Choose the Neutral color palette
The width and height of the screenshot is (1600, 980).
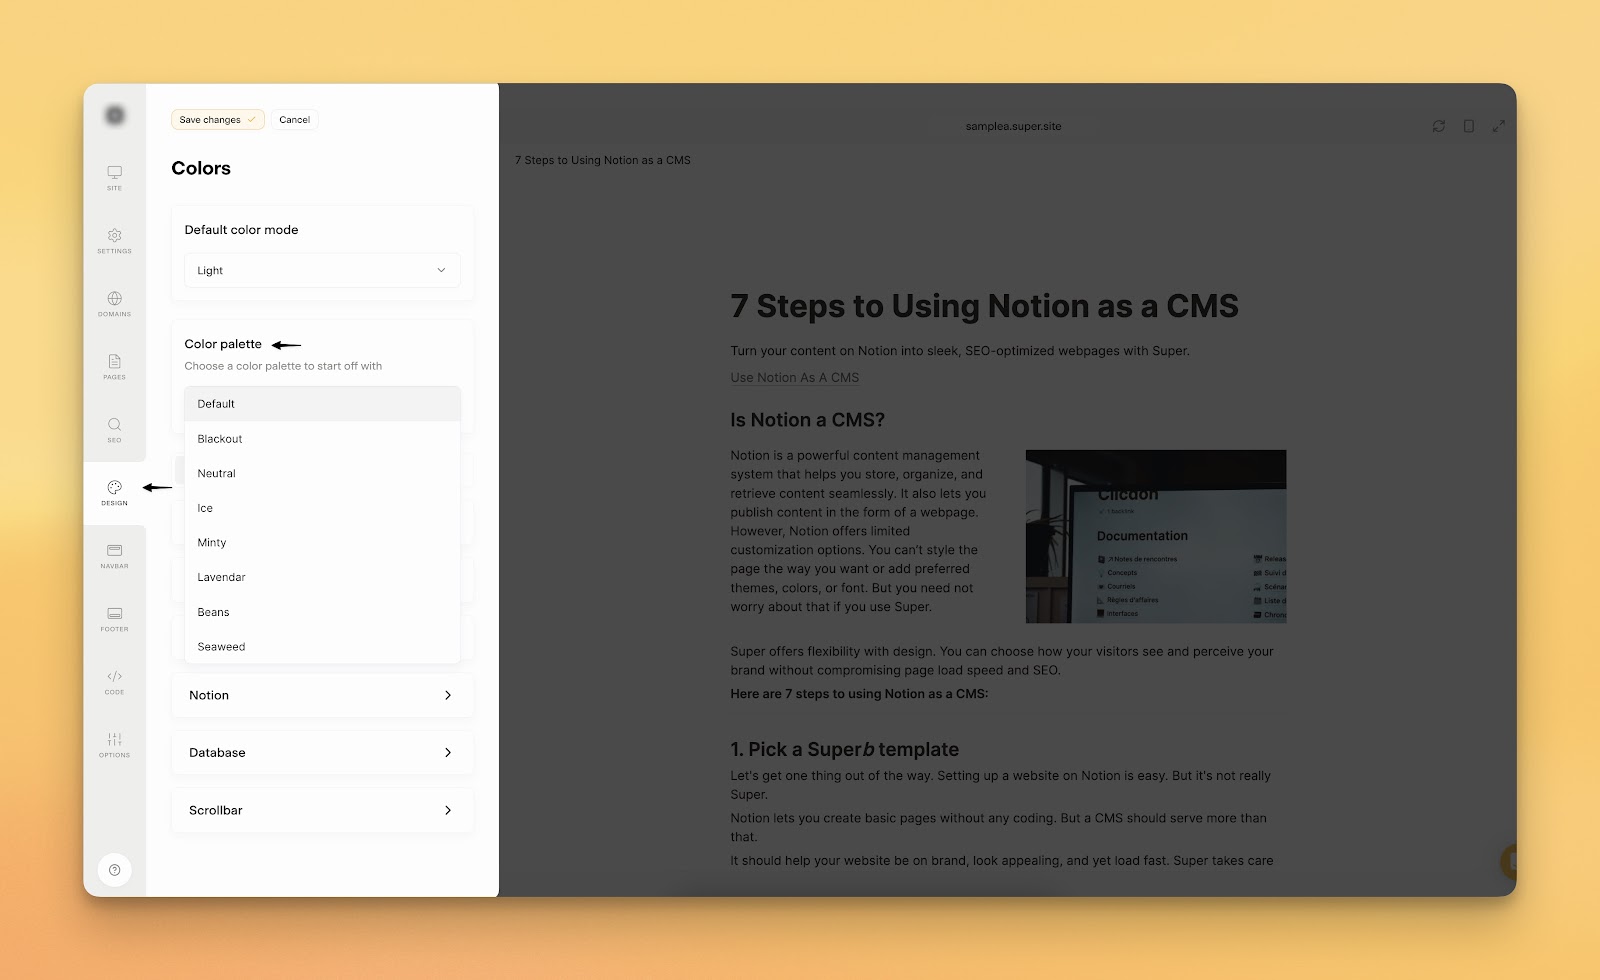(322, 474)
